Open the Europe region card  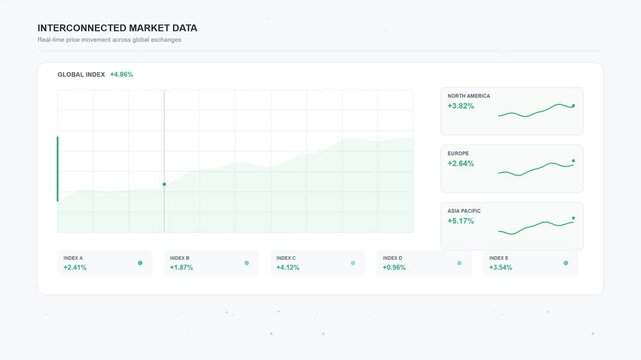coord(512,168)
